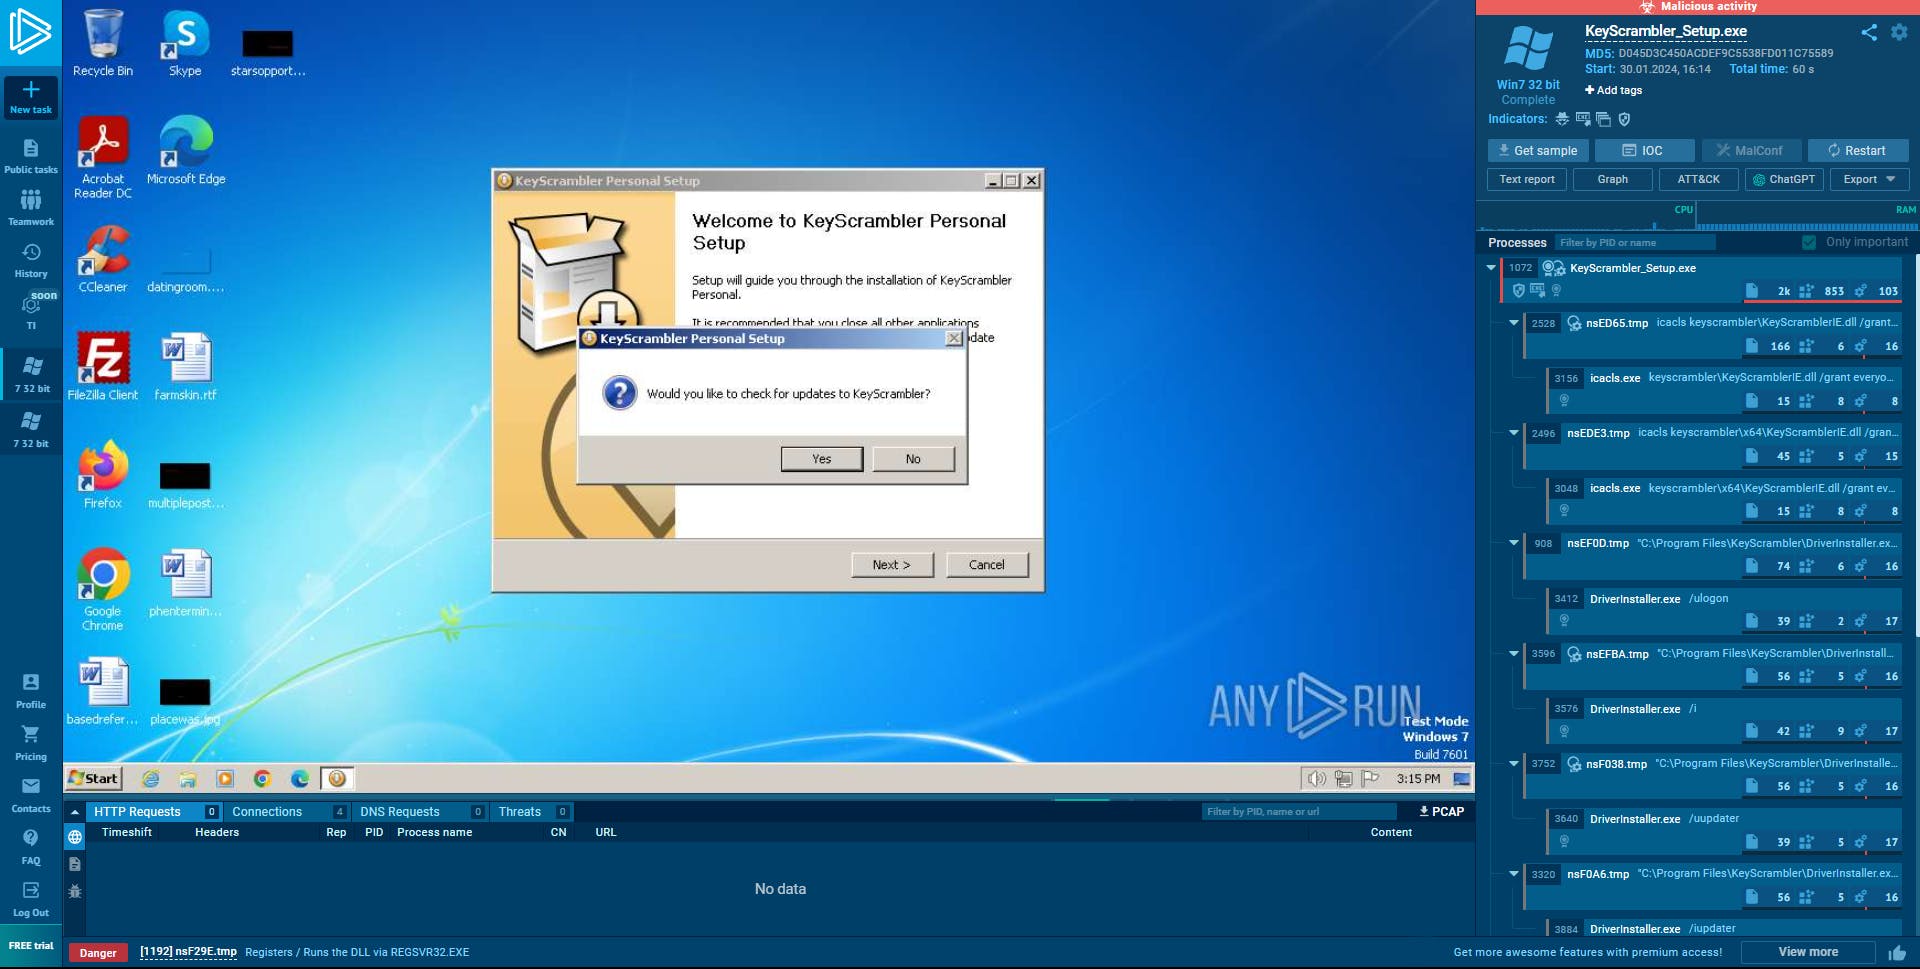Screen dimensions: 1920x969
Task: Collapse the nsEDE3.tmp process node
Action: click(x=1514, y=433)
